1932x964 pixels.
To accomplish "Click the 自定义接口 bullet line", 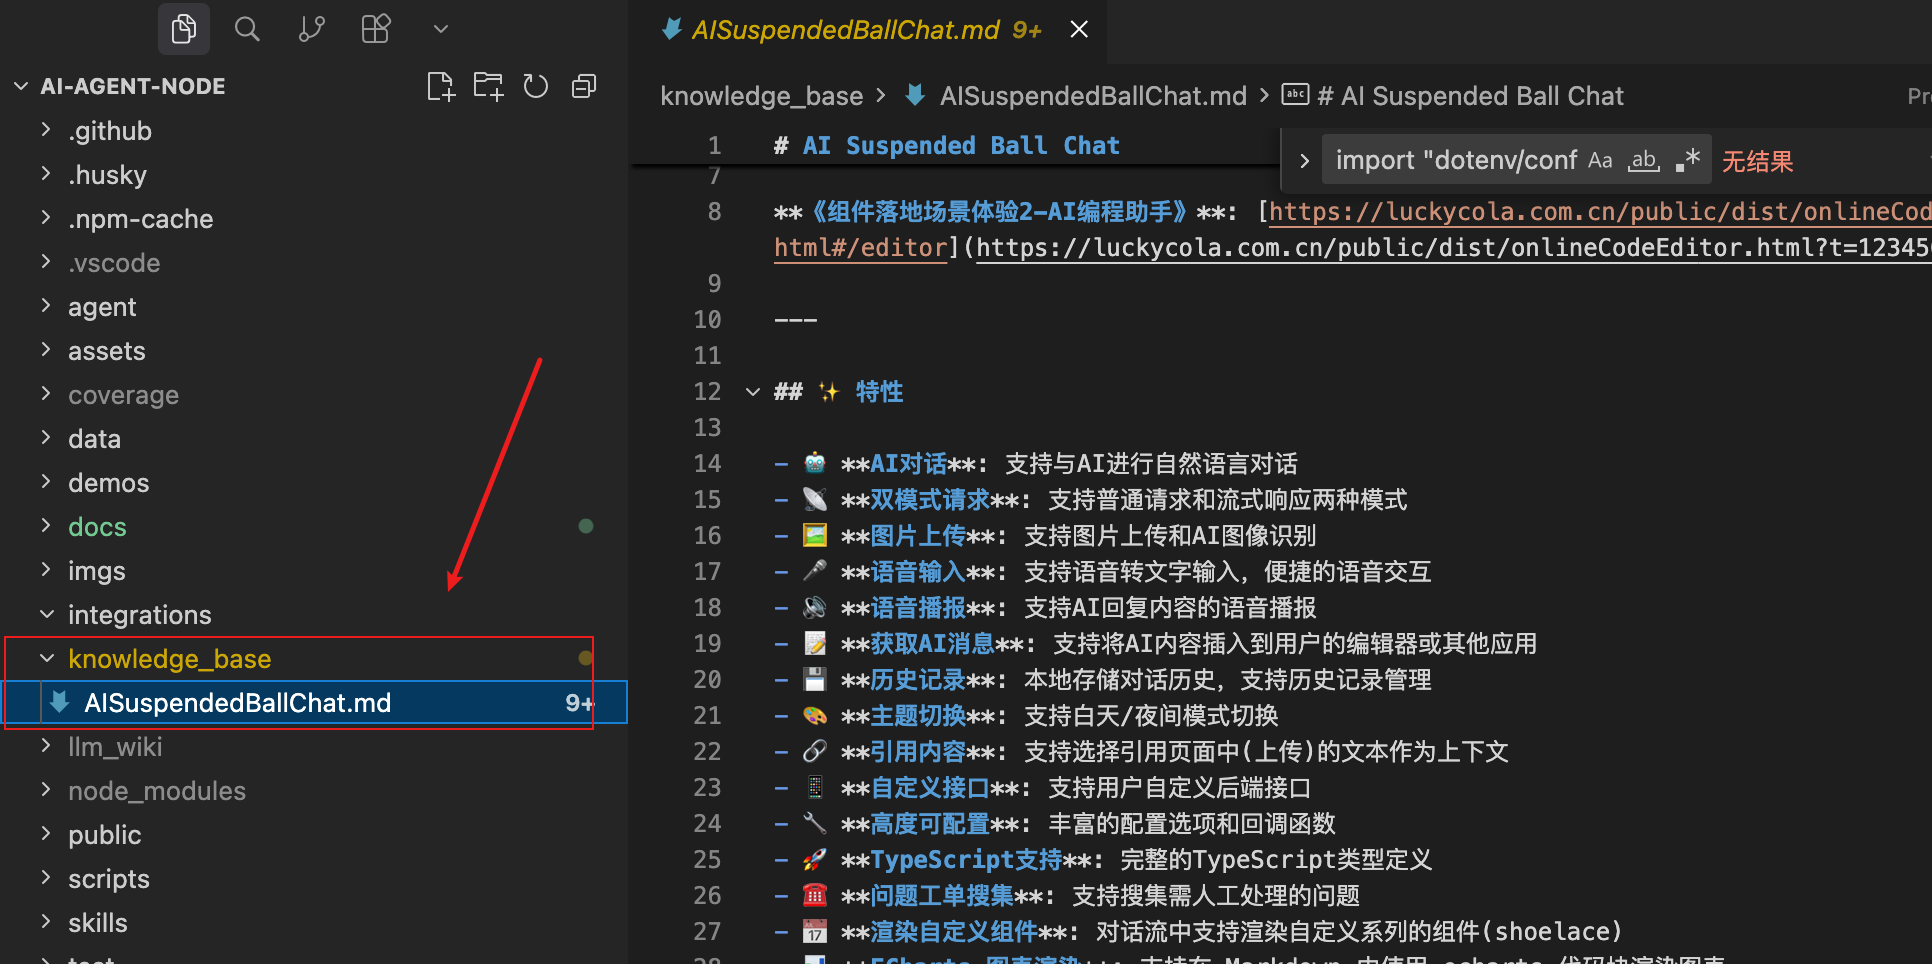I will tap(1042, 788).
